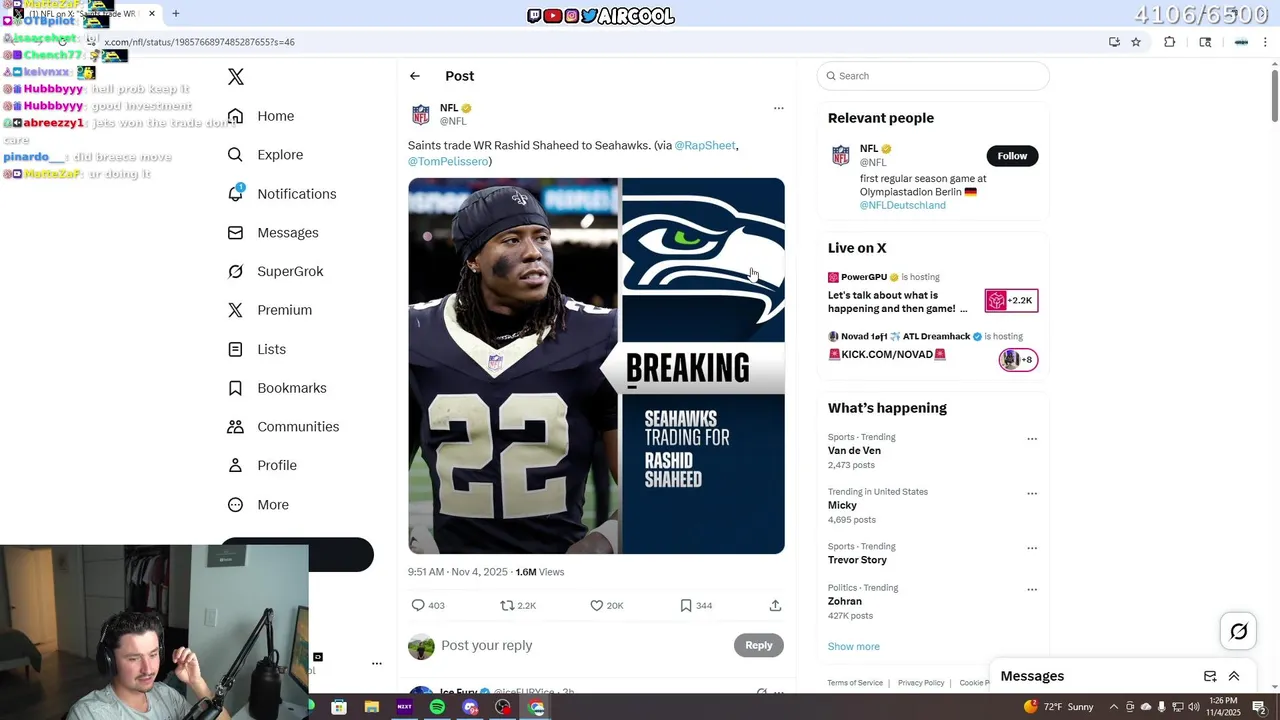Compose new message in Messages drawer
Image resolution: width=1280 pixels, height=720 pixels.
coord(1210,676)
